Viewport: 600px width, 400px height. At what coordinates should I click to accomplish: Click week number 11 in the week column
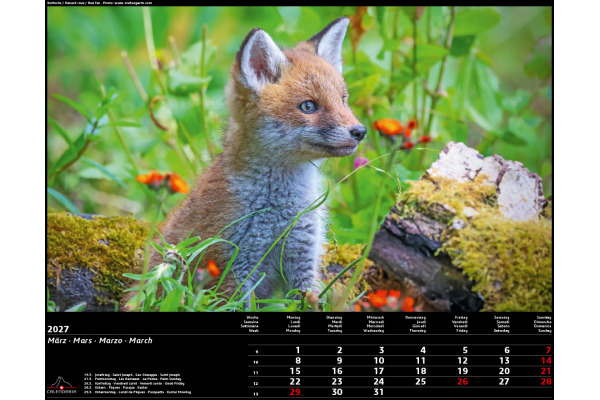tap(256, 372)
